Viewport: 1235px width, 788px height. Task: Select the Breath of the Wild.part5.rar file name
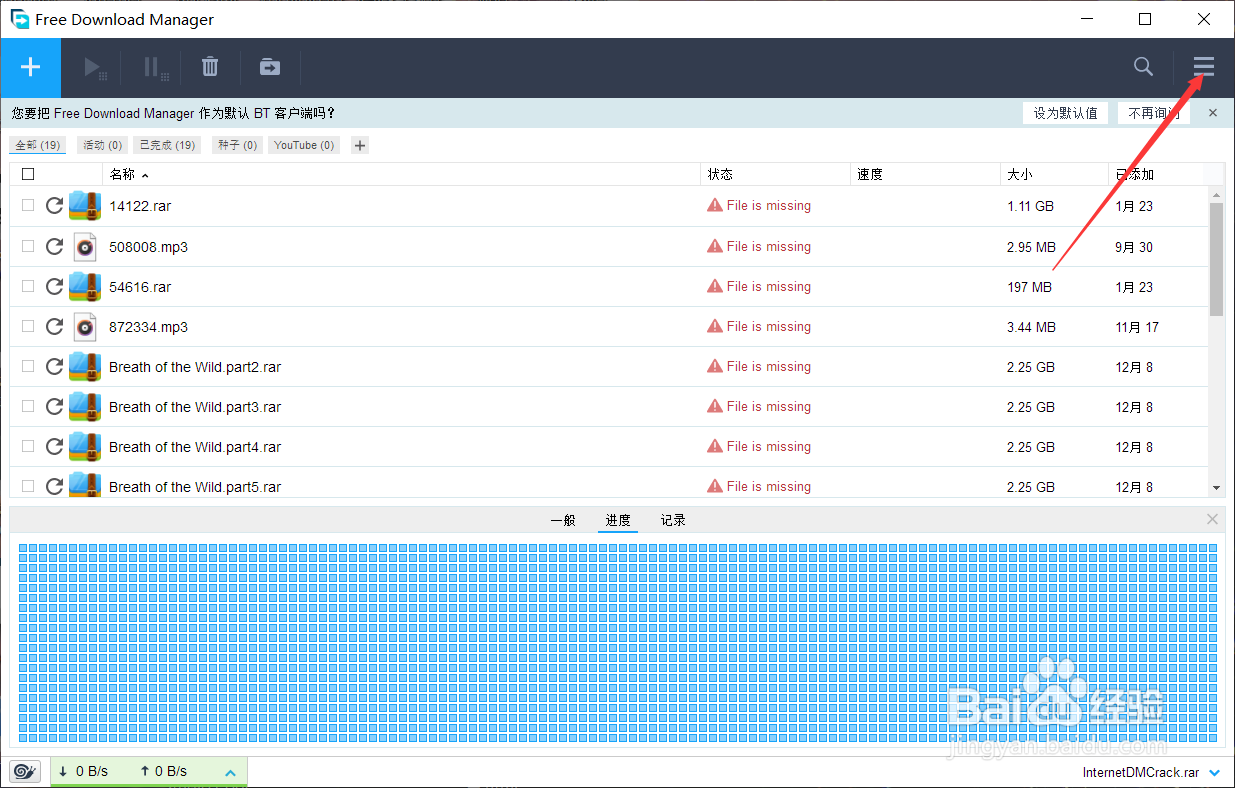[x=195, y=487]
